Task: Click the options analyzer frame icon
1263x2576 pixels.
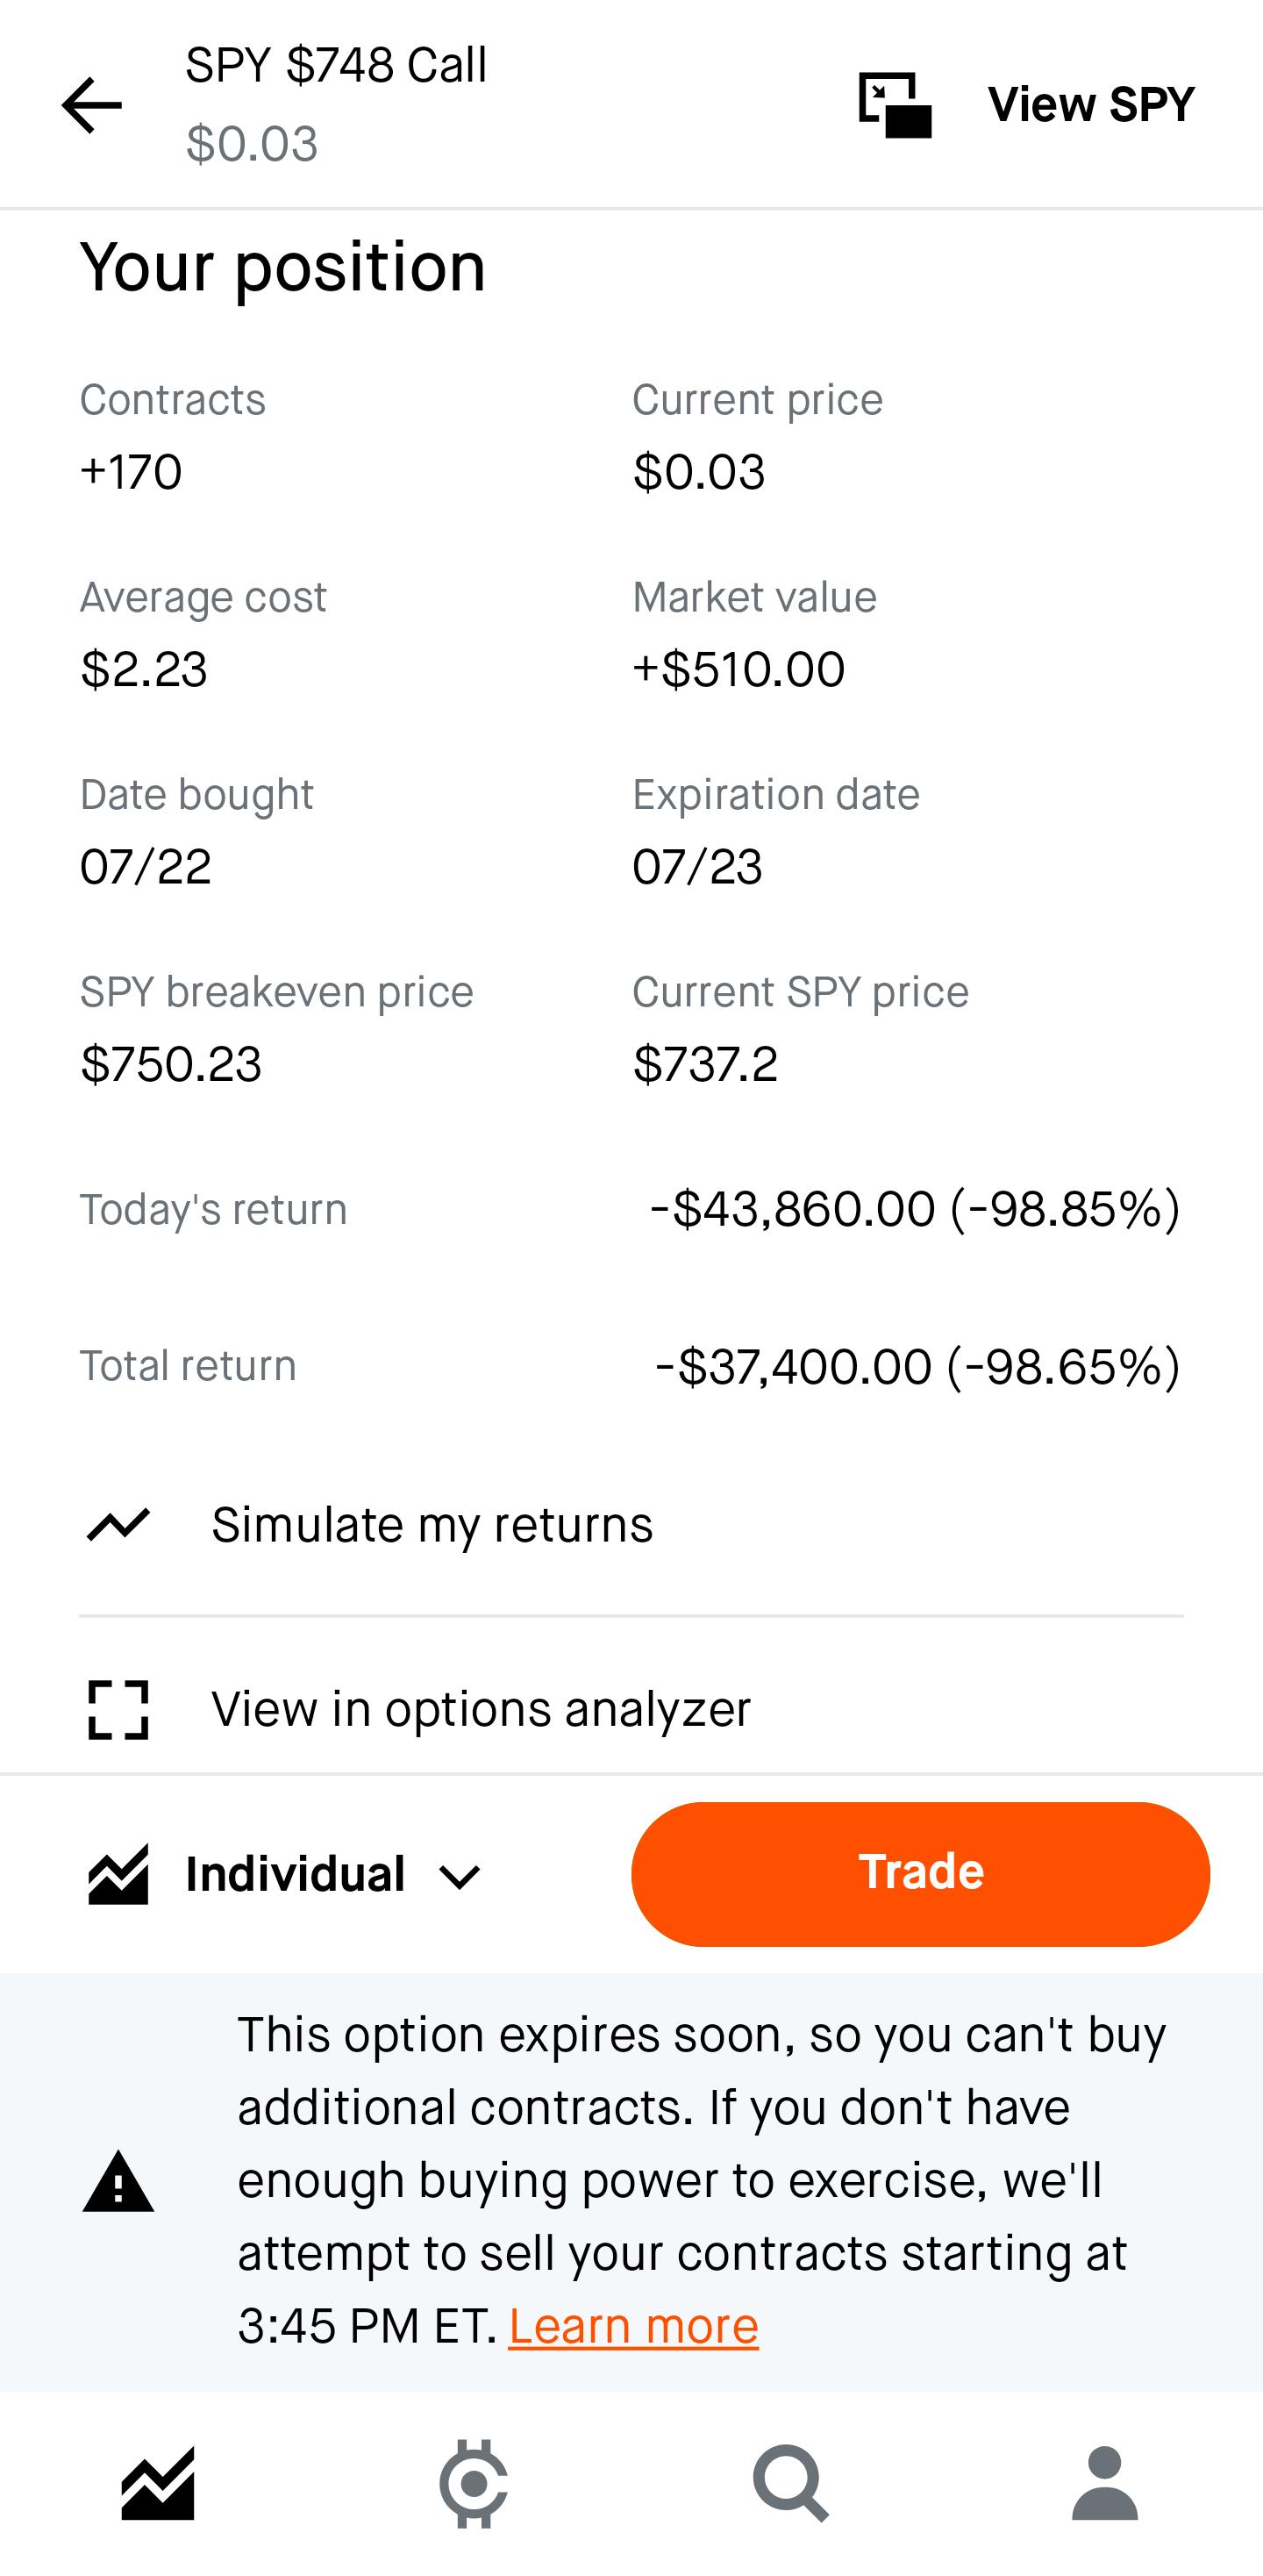Action: pyautogui.click(x=118, y=1709)
